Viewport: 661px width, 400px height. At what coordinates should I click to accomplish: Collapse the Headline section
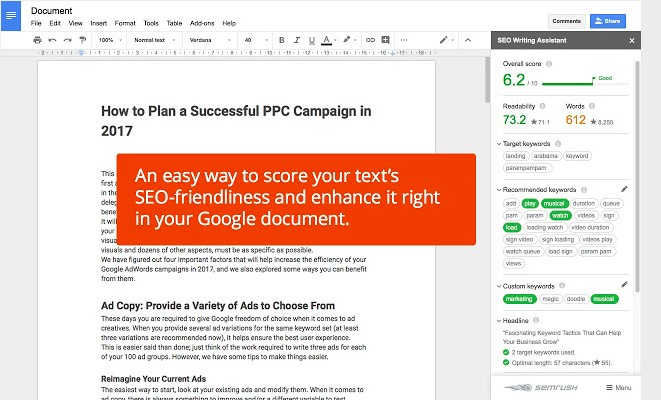click(499, 321)
